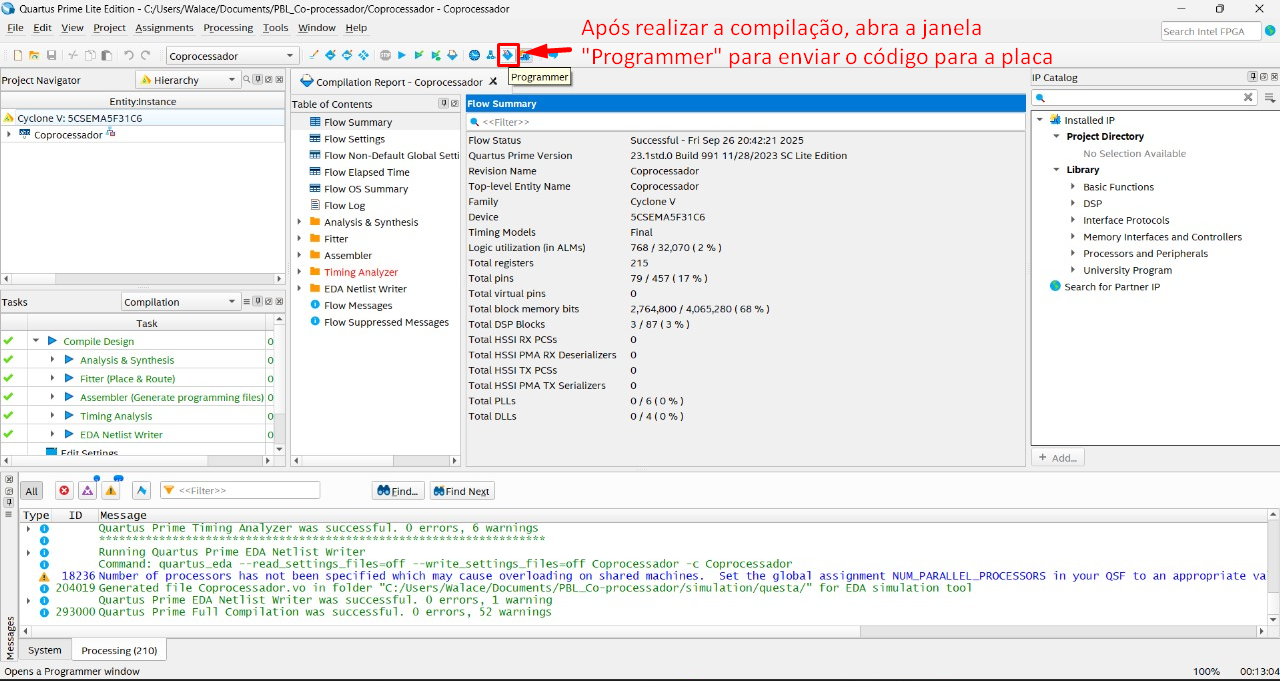Image resolution: width=1280 pixels, height=681 pixels.
Task: Click the Flow Summary filter field
Action: pos(746,122)
